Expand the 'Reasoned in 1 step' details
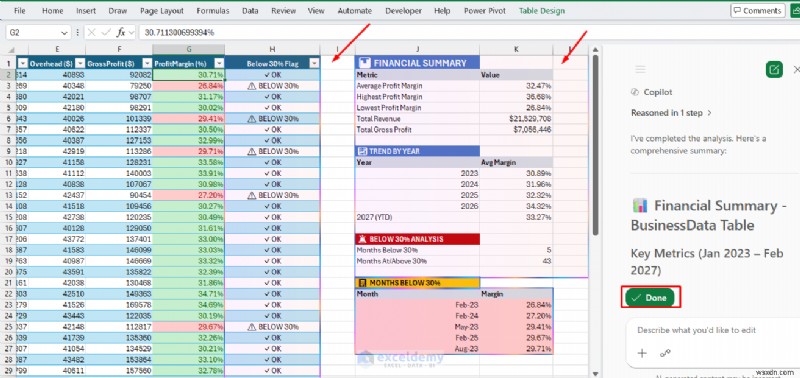This screenshot has height=378, width=800. [x=671, y=113]
